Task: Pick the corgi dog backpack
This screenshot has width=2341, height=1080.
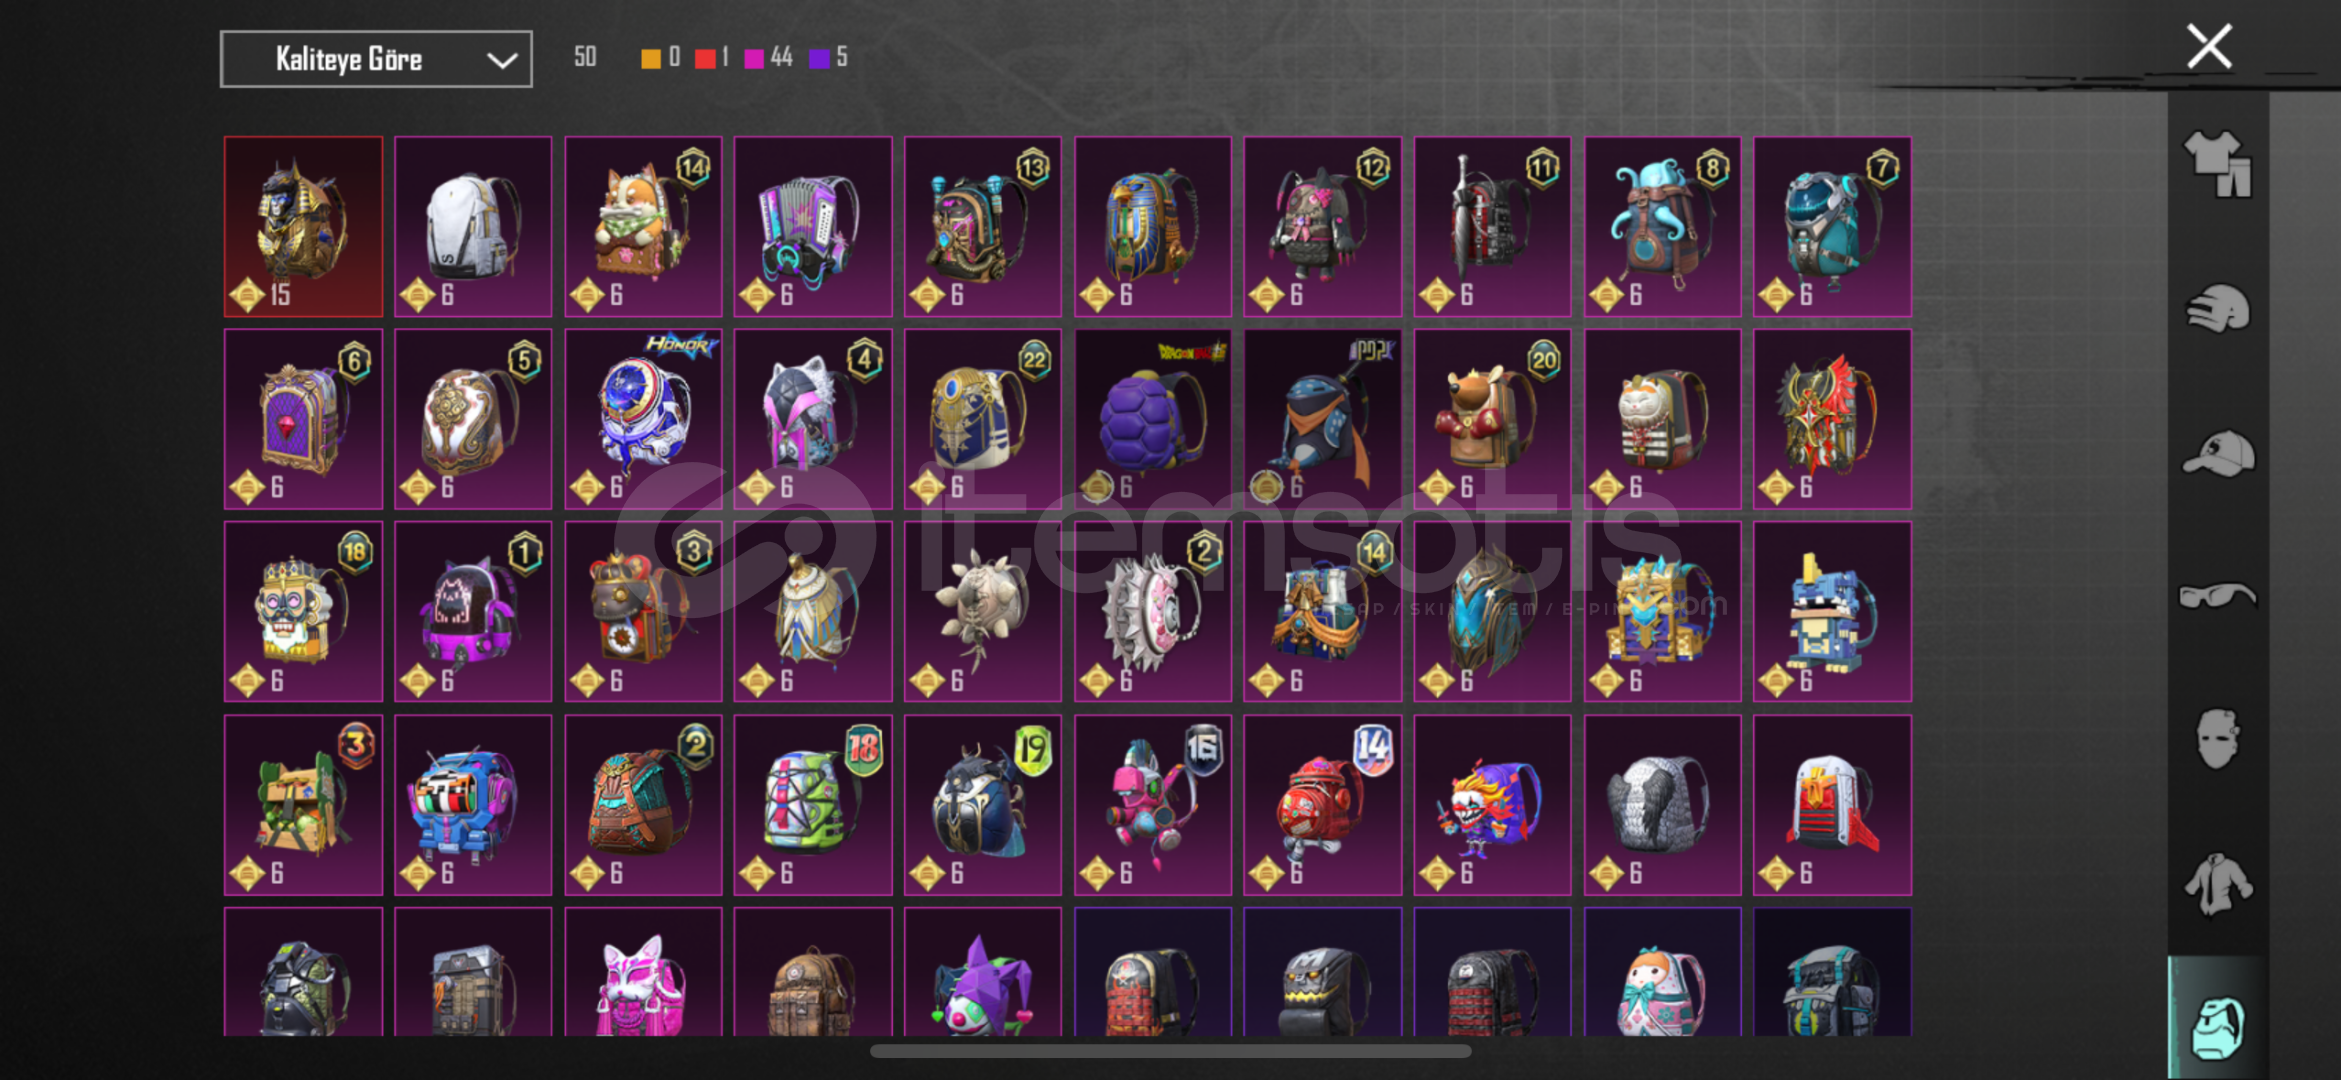Action: (x=643, y=227)
